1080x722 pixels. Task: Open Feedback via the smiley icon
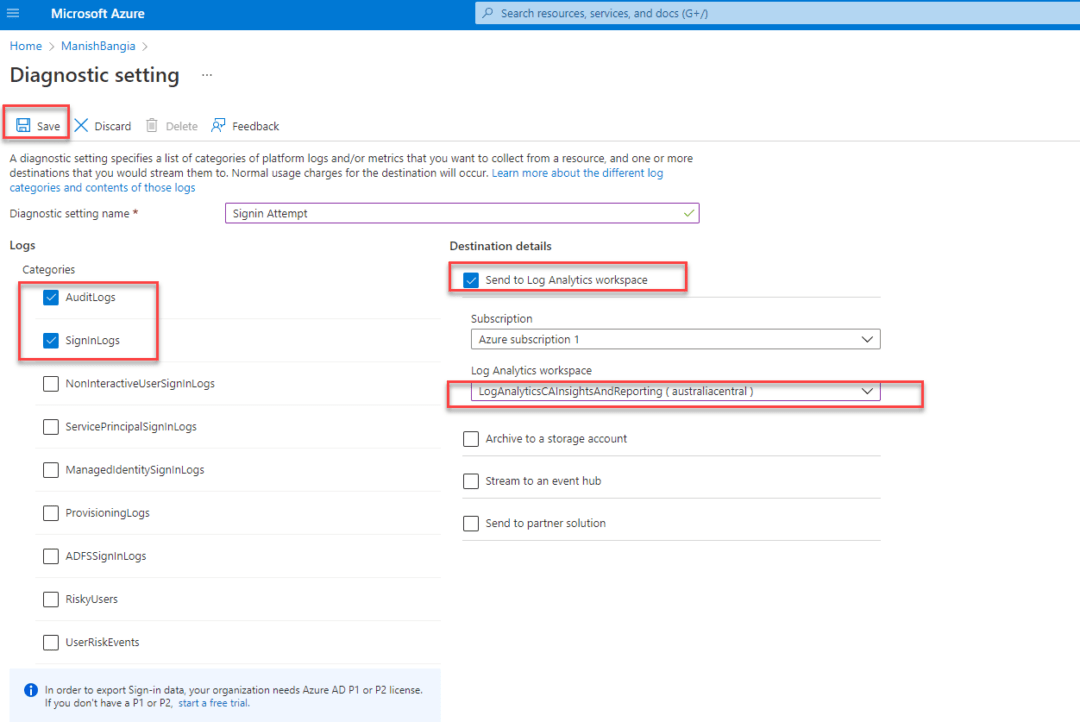(x=218, y=125)
